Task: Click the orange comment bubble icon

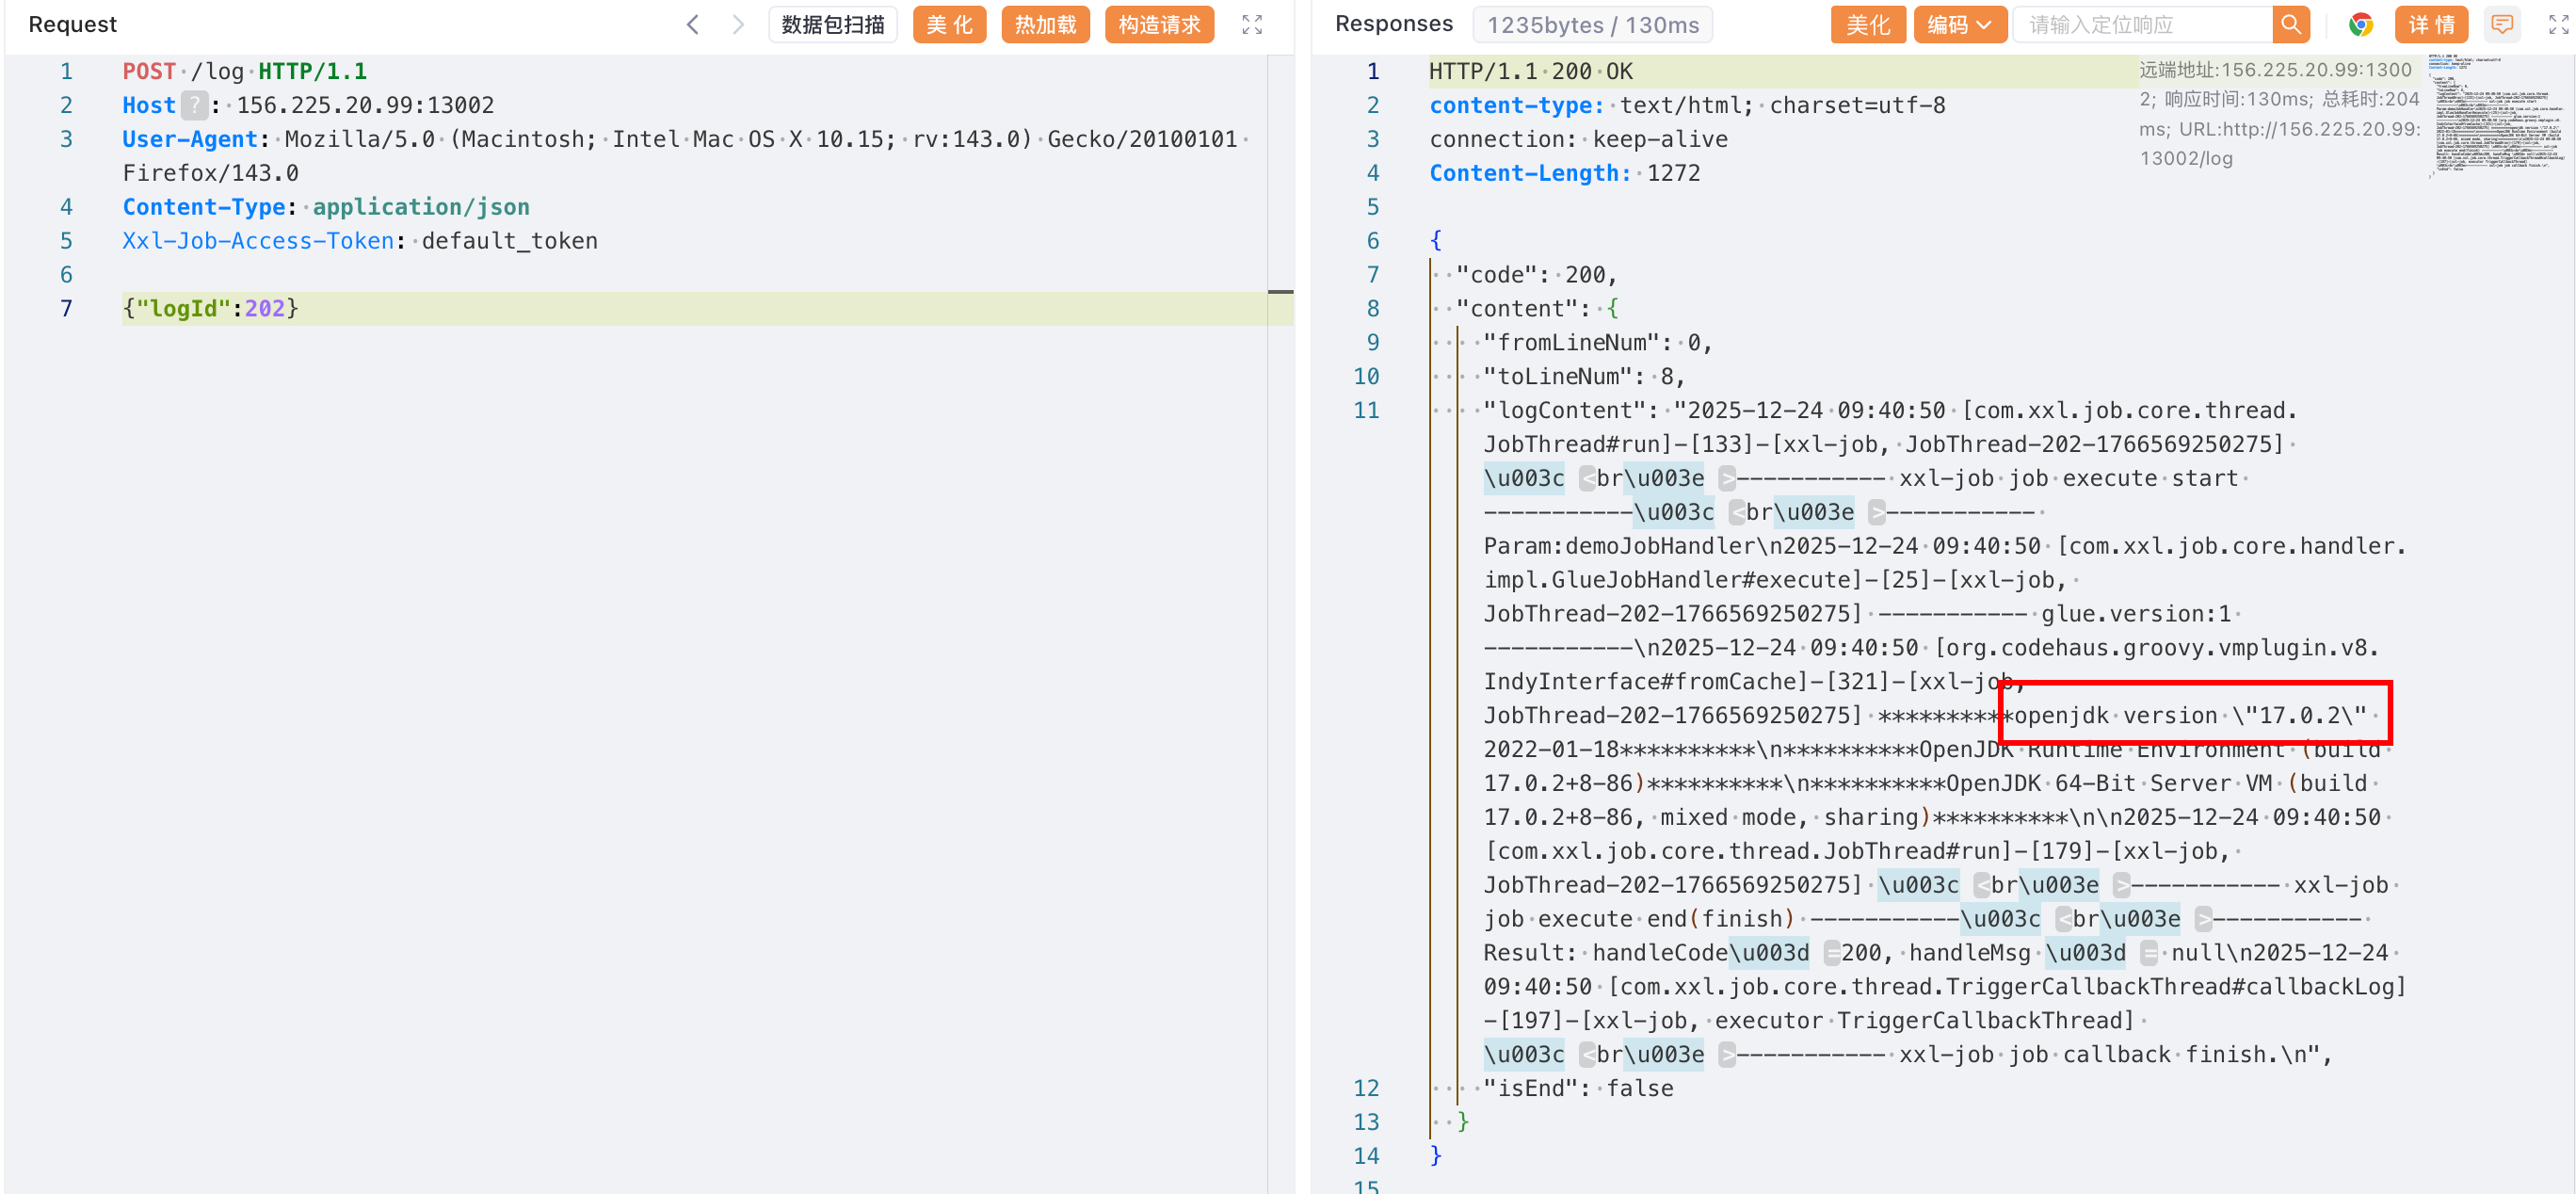Action: [2501, 24]
